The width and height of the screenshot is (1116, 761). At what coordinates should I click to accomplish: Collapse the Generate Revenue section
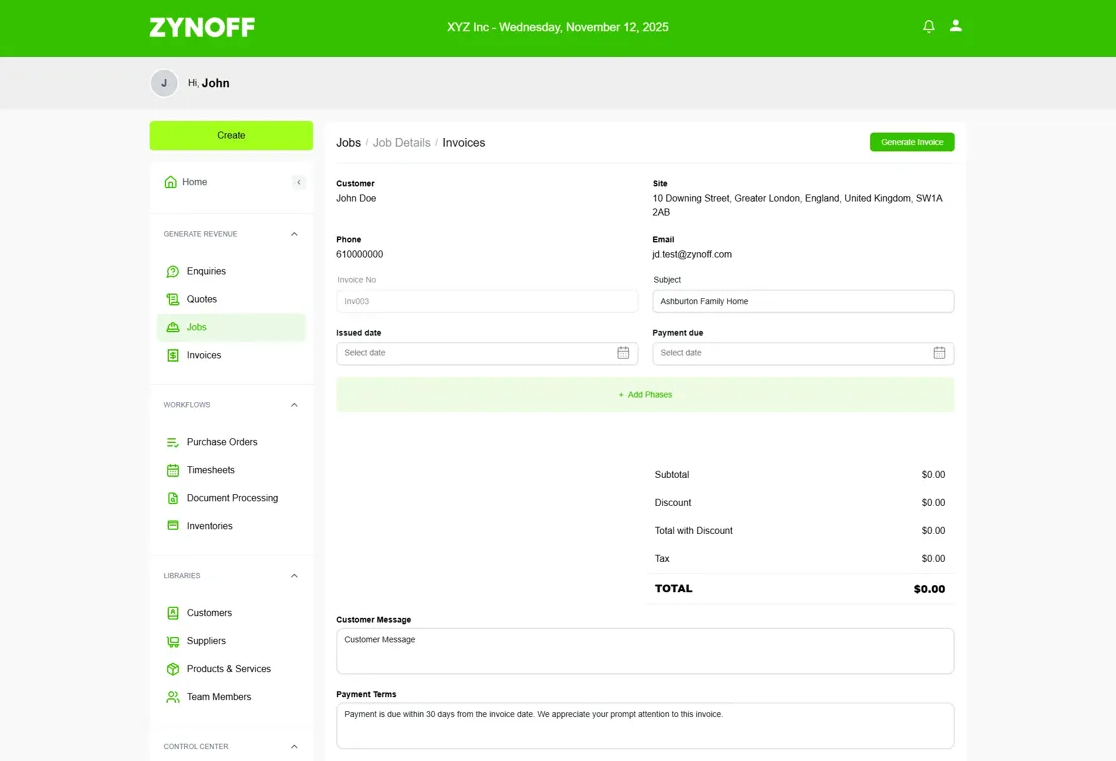pos(294,234)
